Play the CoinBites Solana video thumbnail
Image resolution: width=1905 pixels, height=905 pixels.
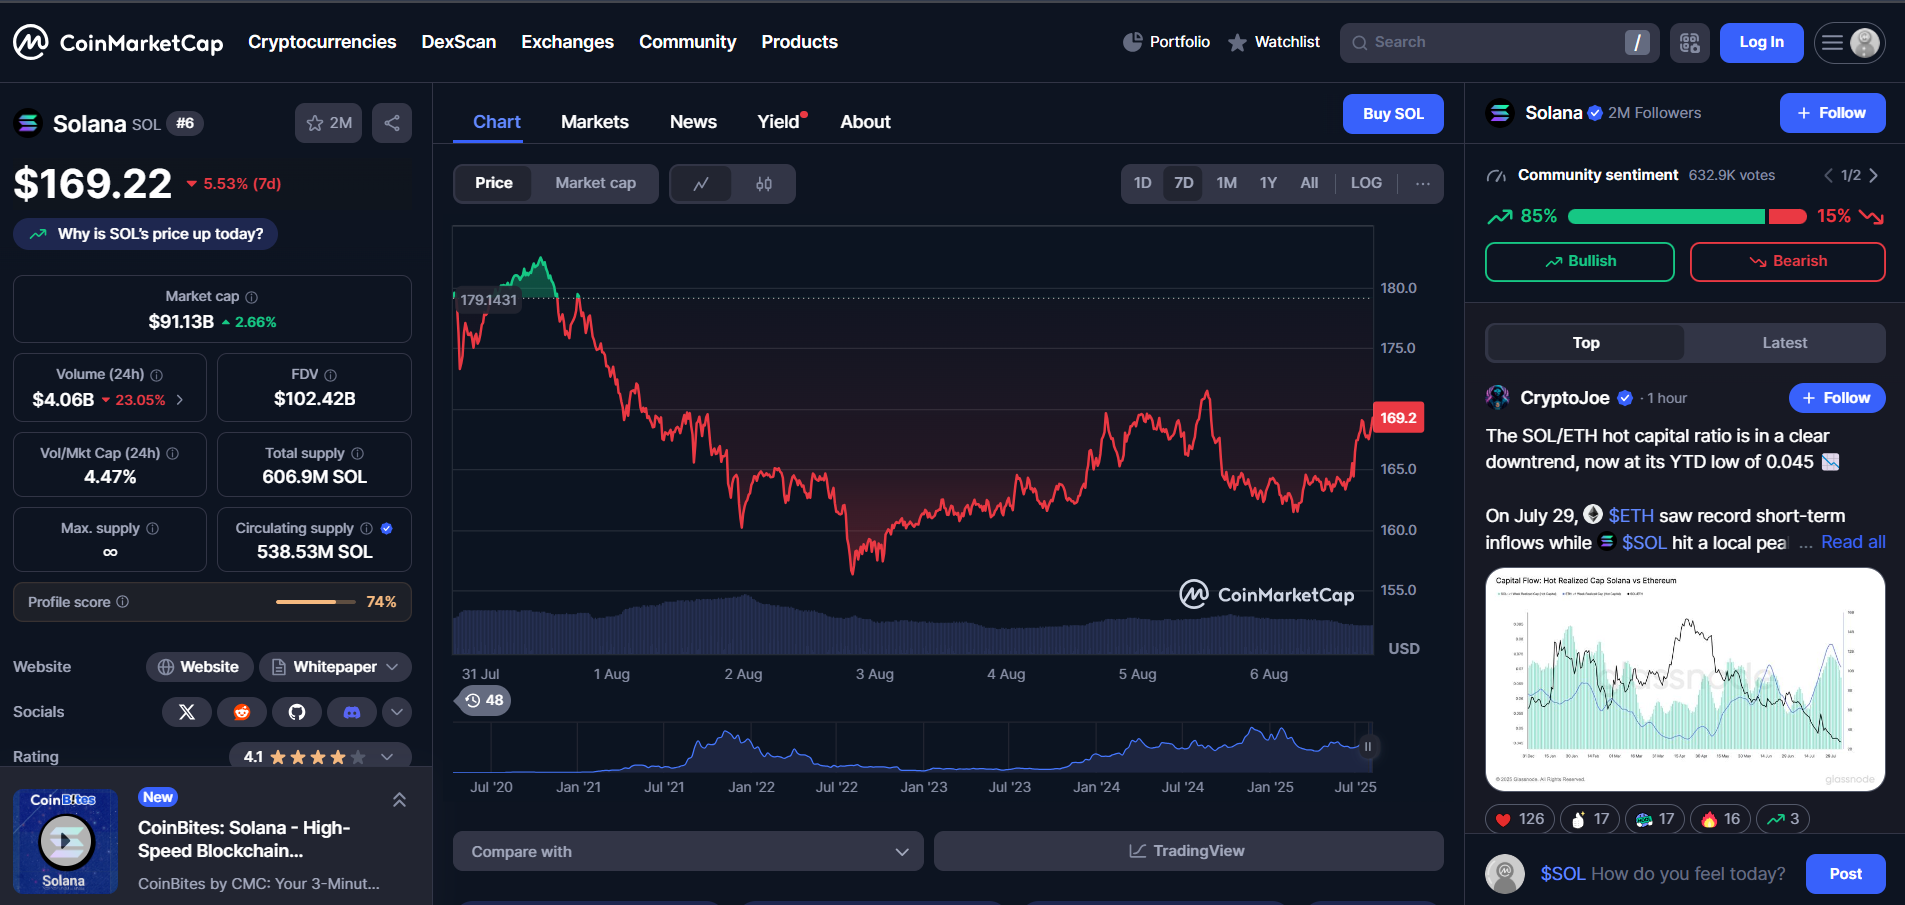pyautogui.click(x=65, y=841)
